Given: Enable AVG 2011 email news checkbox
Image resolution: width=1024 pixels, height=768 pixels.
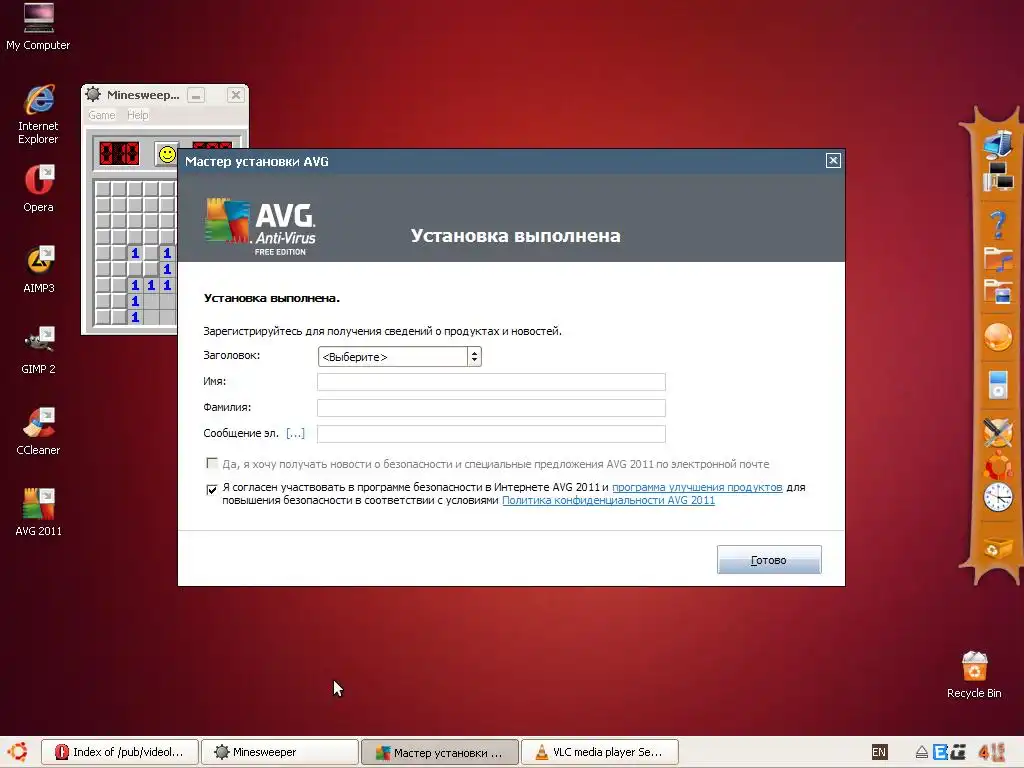Looking at the screenshot, I should 212,463.
